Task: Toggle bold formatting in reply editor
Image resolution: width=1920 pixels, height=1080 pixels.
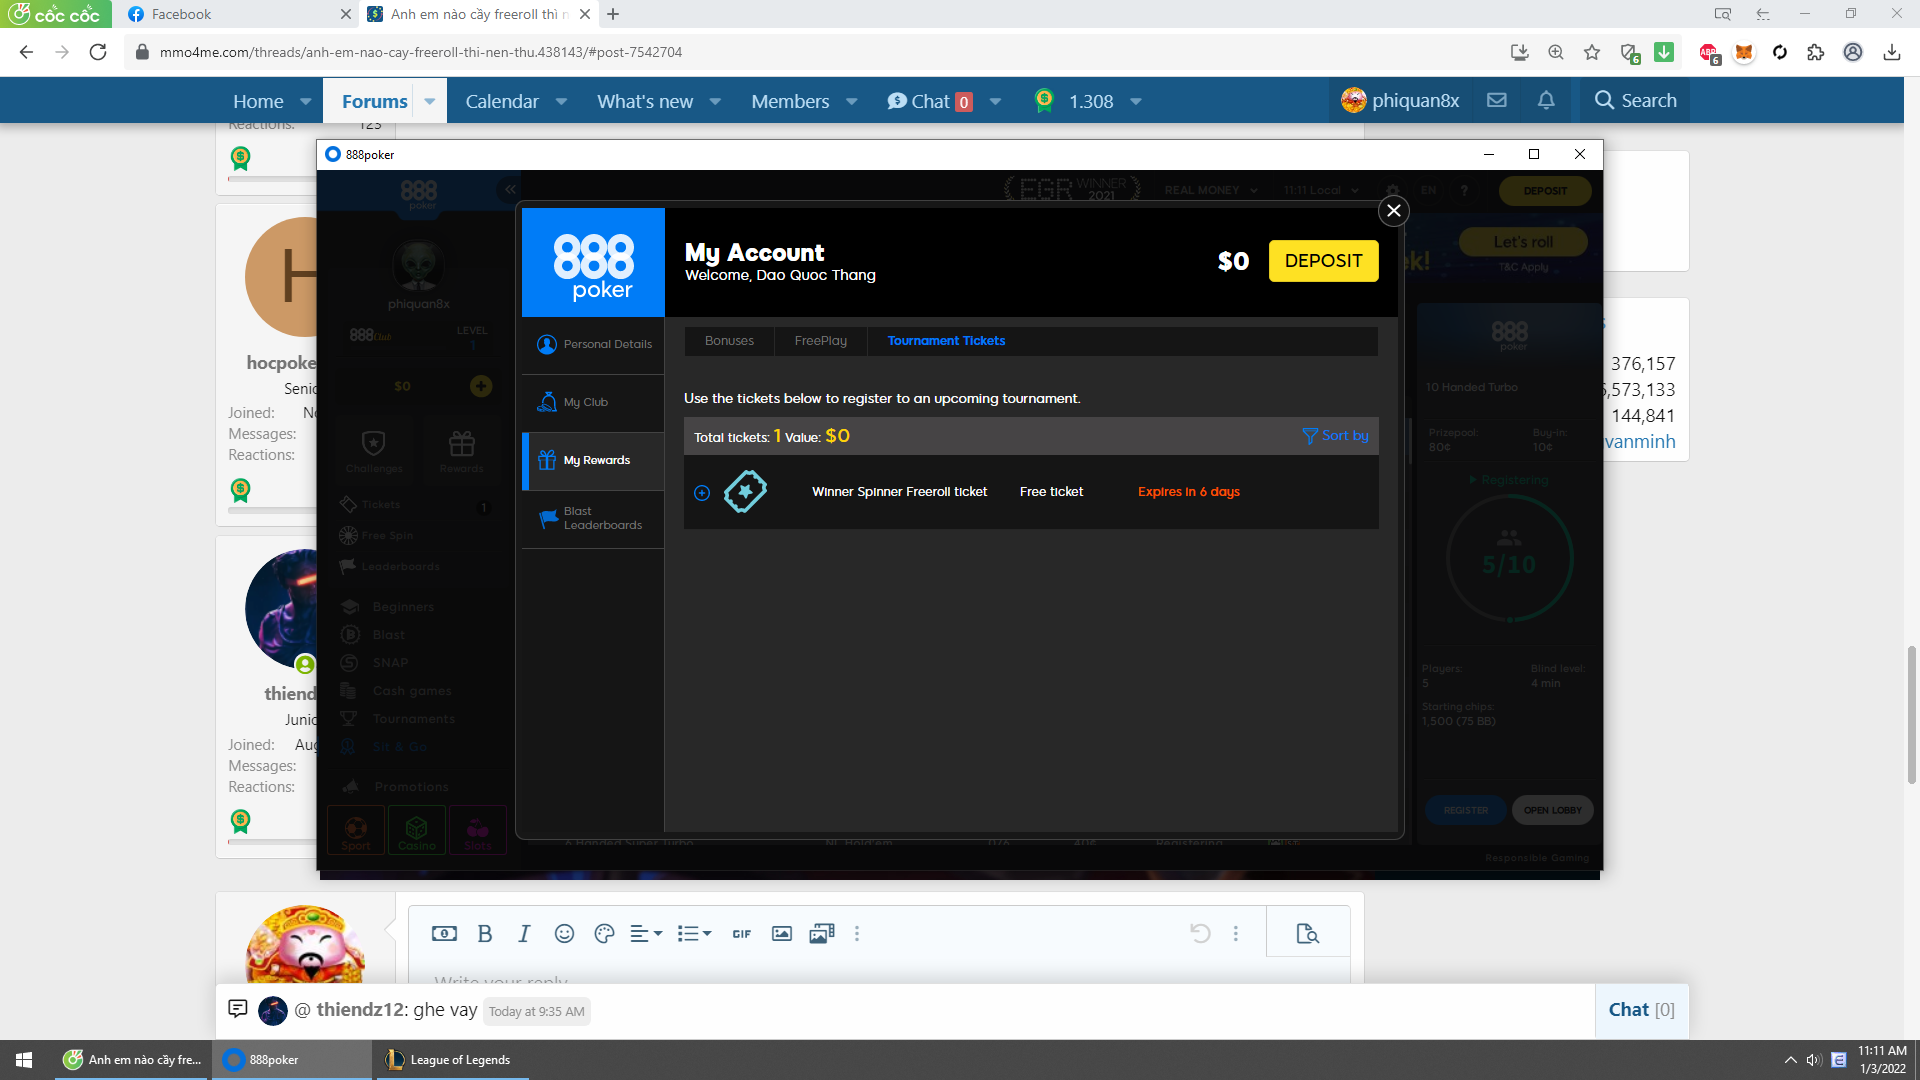Action: [x=485, y=934]
